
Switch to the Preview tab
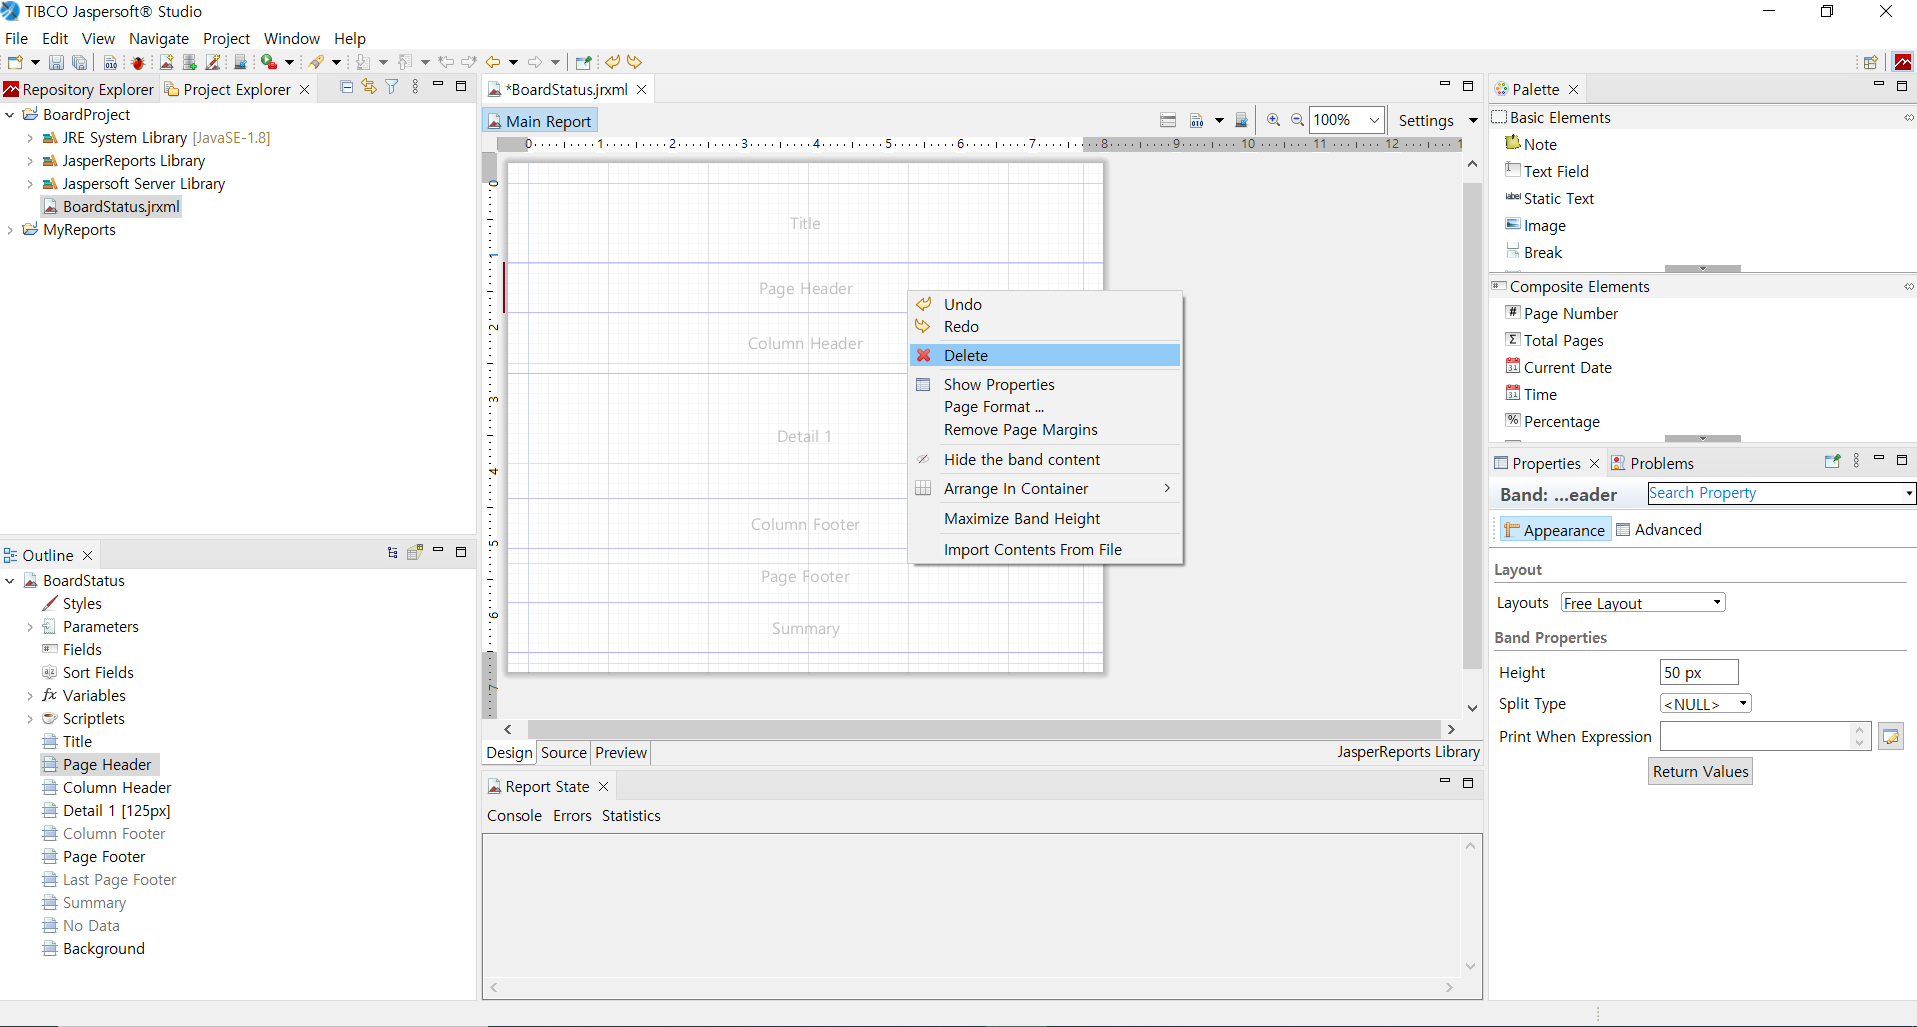(x=621, y=753)
